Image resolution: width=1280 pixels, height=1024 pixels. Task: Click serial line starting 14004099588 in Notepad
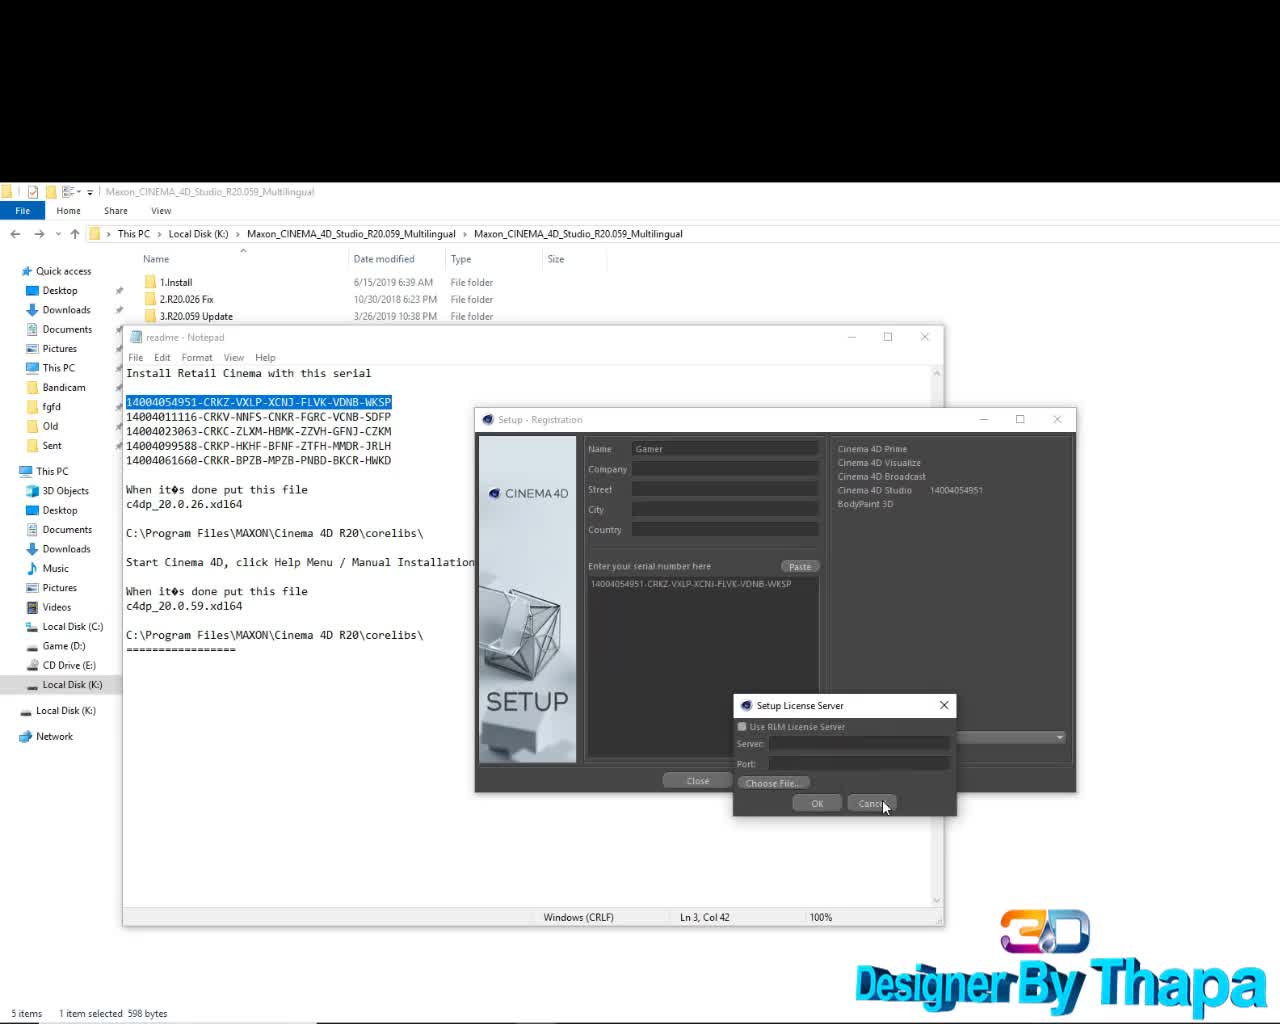[x=258, y=446]
